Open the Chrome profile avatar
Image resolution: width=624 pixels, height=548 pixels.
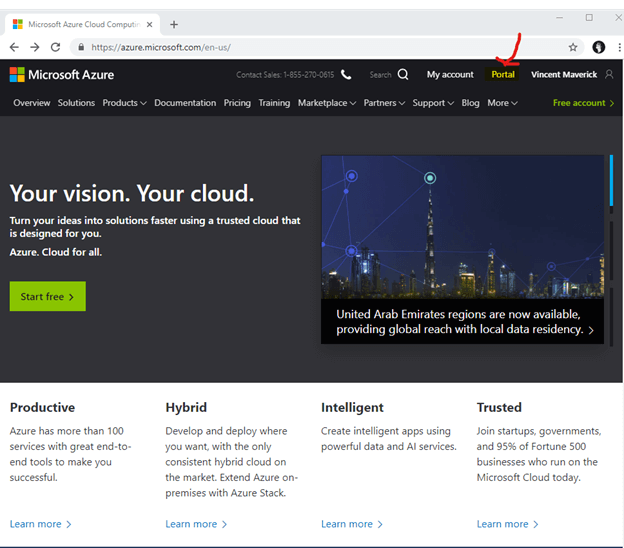coord(599,47)
